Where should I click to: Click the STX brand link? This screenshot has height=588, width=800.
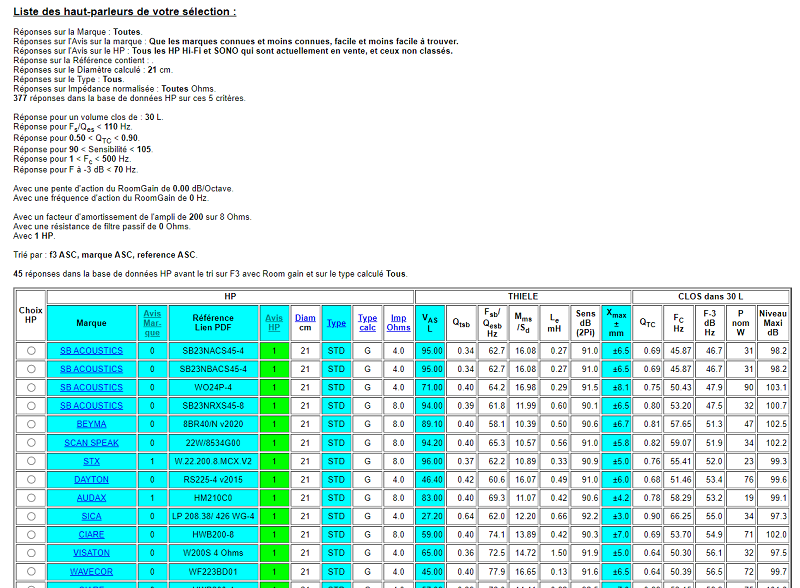pyautogui.click(x=91, y=461)
